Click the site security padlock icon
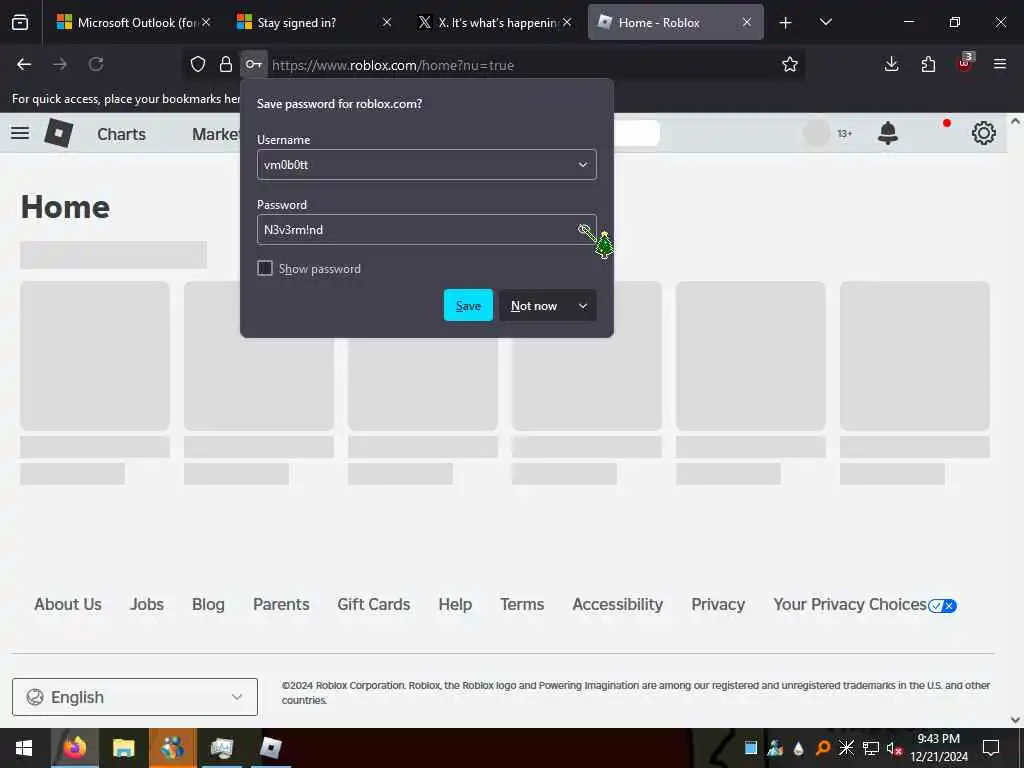1024x768 pixels. [x=225, y=64]
